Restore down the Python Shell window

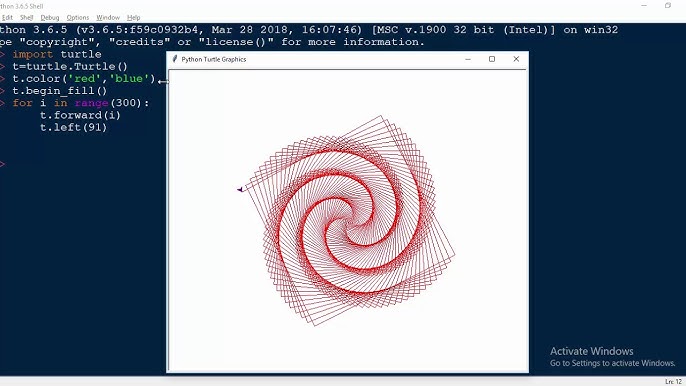click(x=668, y=6)
